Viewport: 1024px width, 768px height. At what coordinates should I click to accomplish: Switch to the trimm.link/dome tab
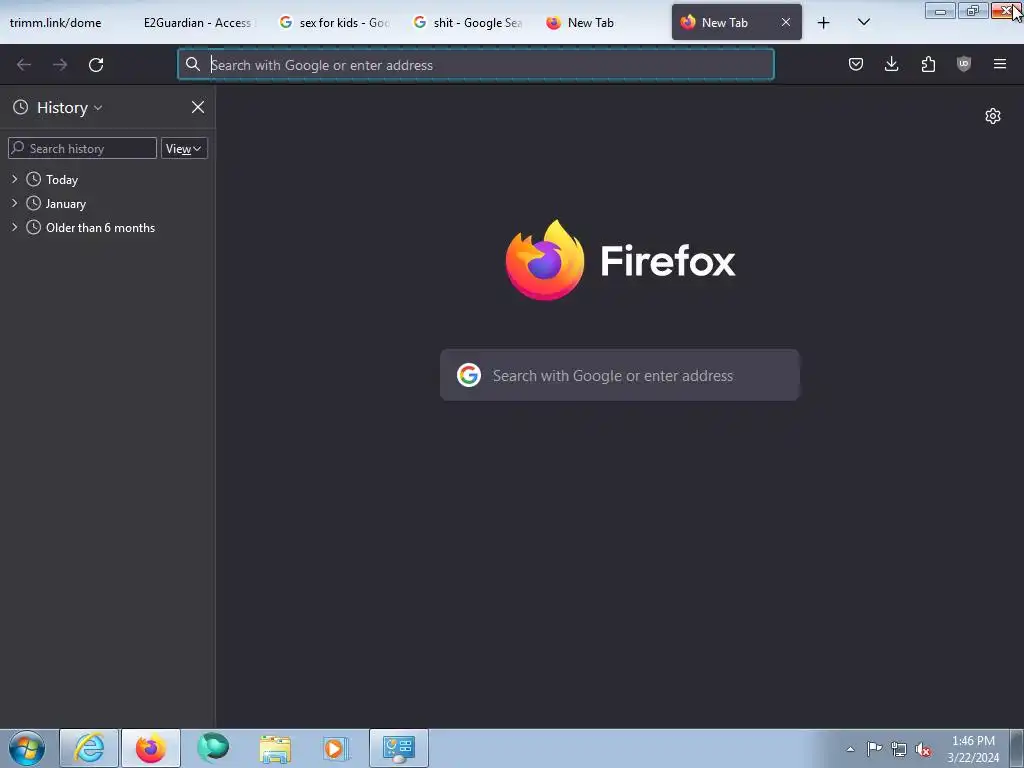tap(65, 23)
